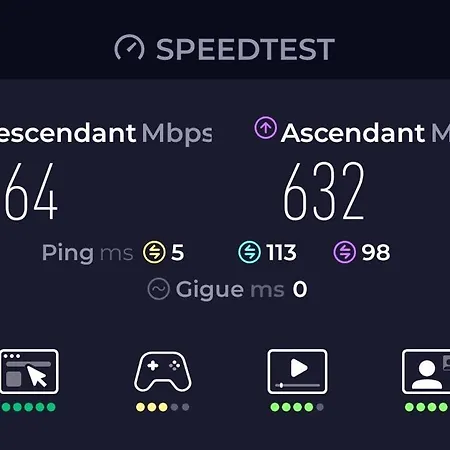This screenshot has height=450, width=450.
Task: Click the Descendant Mbps label
Action: pyautogui.click(x=106, y=133)
